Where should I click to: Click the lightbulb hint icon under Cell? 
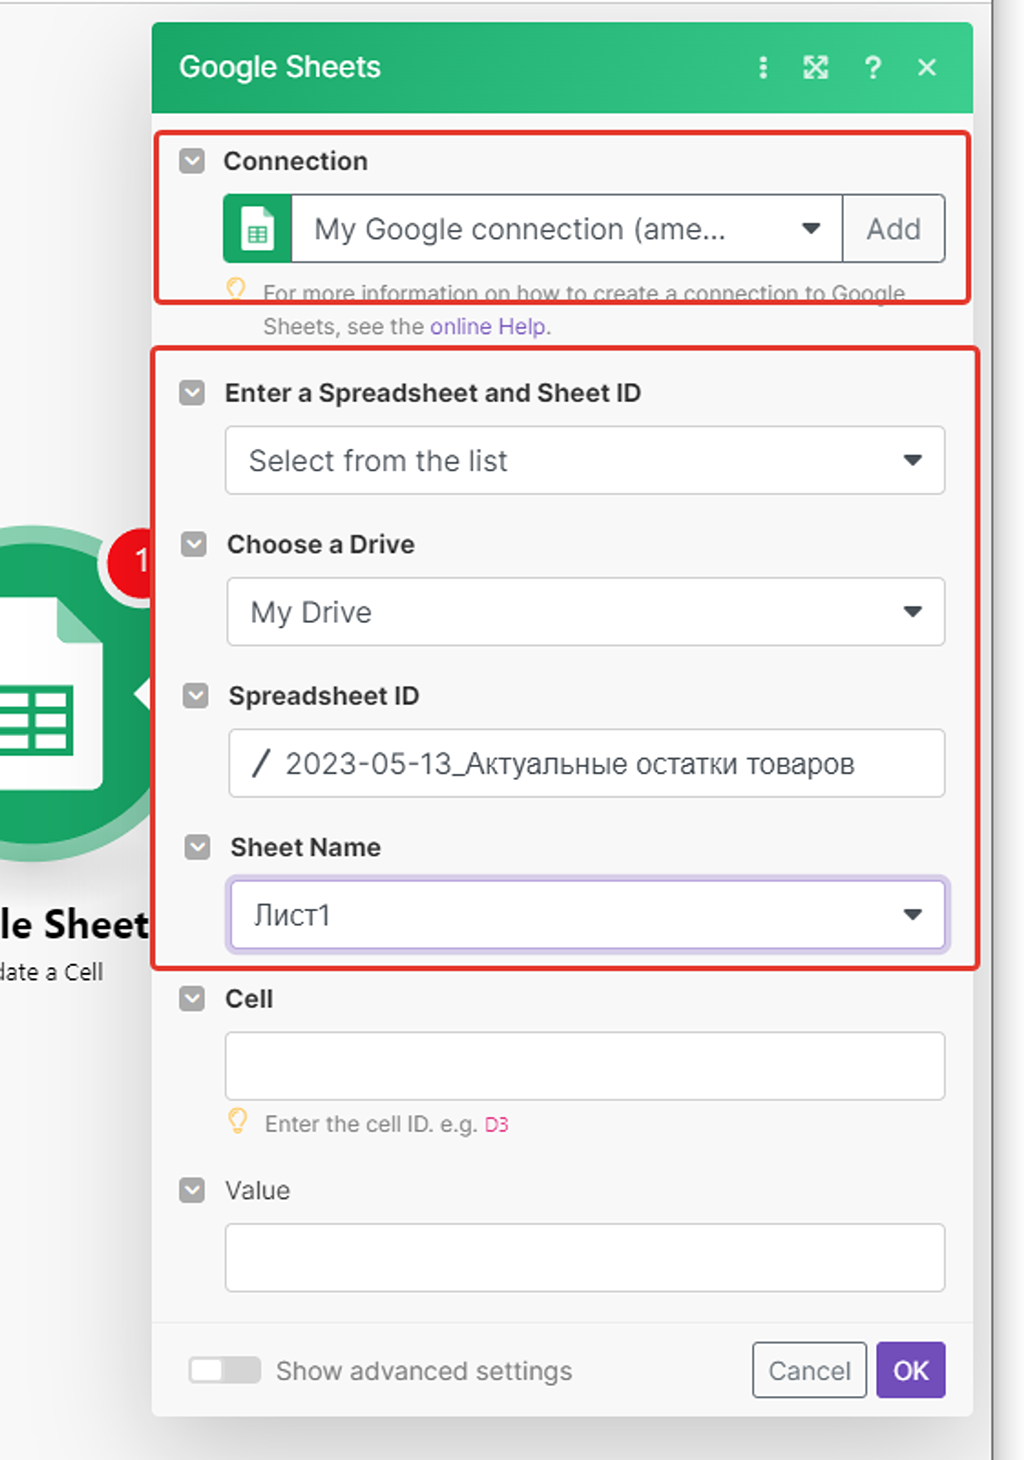[237, 1121]
